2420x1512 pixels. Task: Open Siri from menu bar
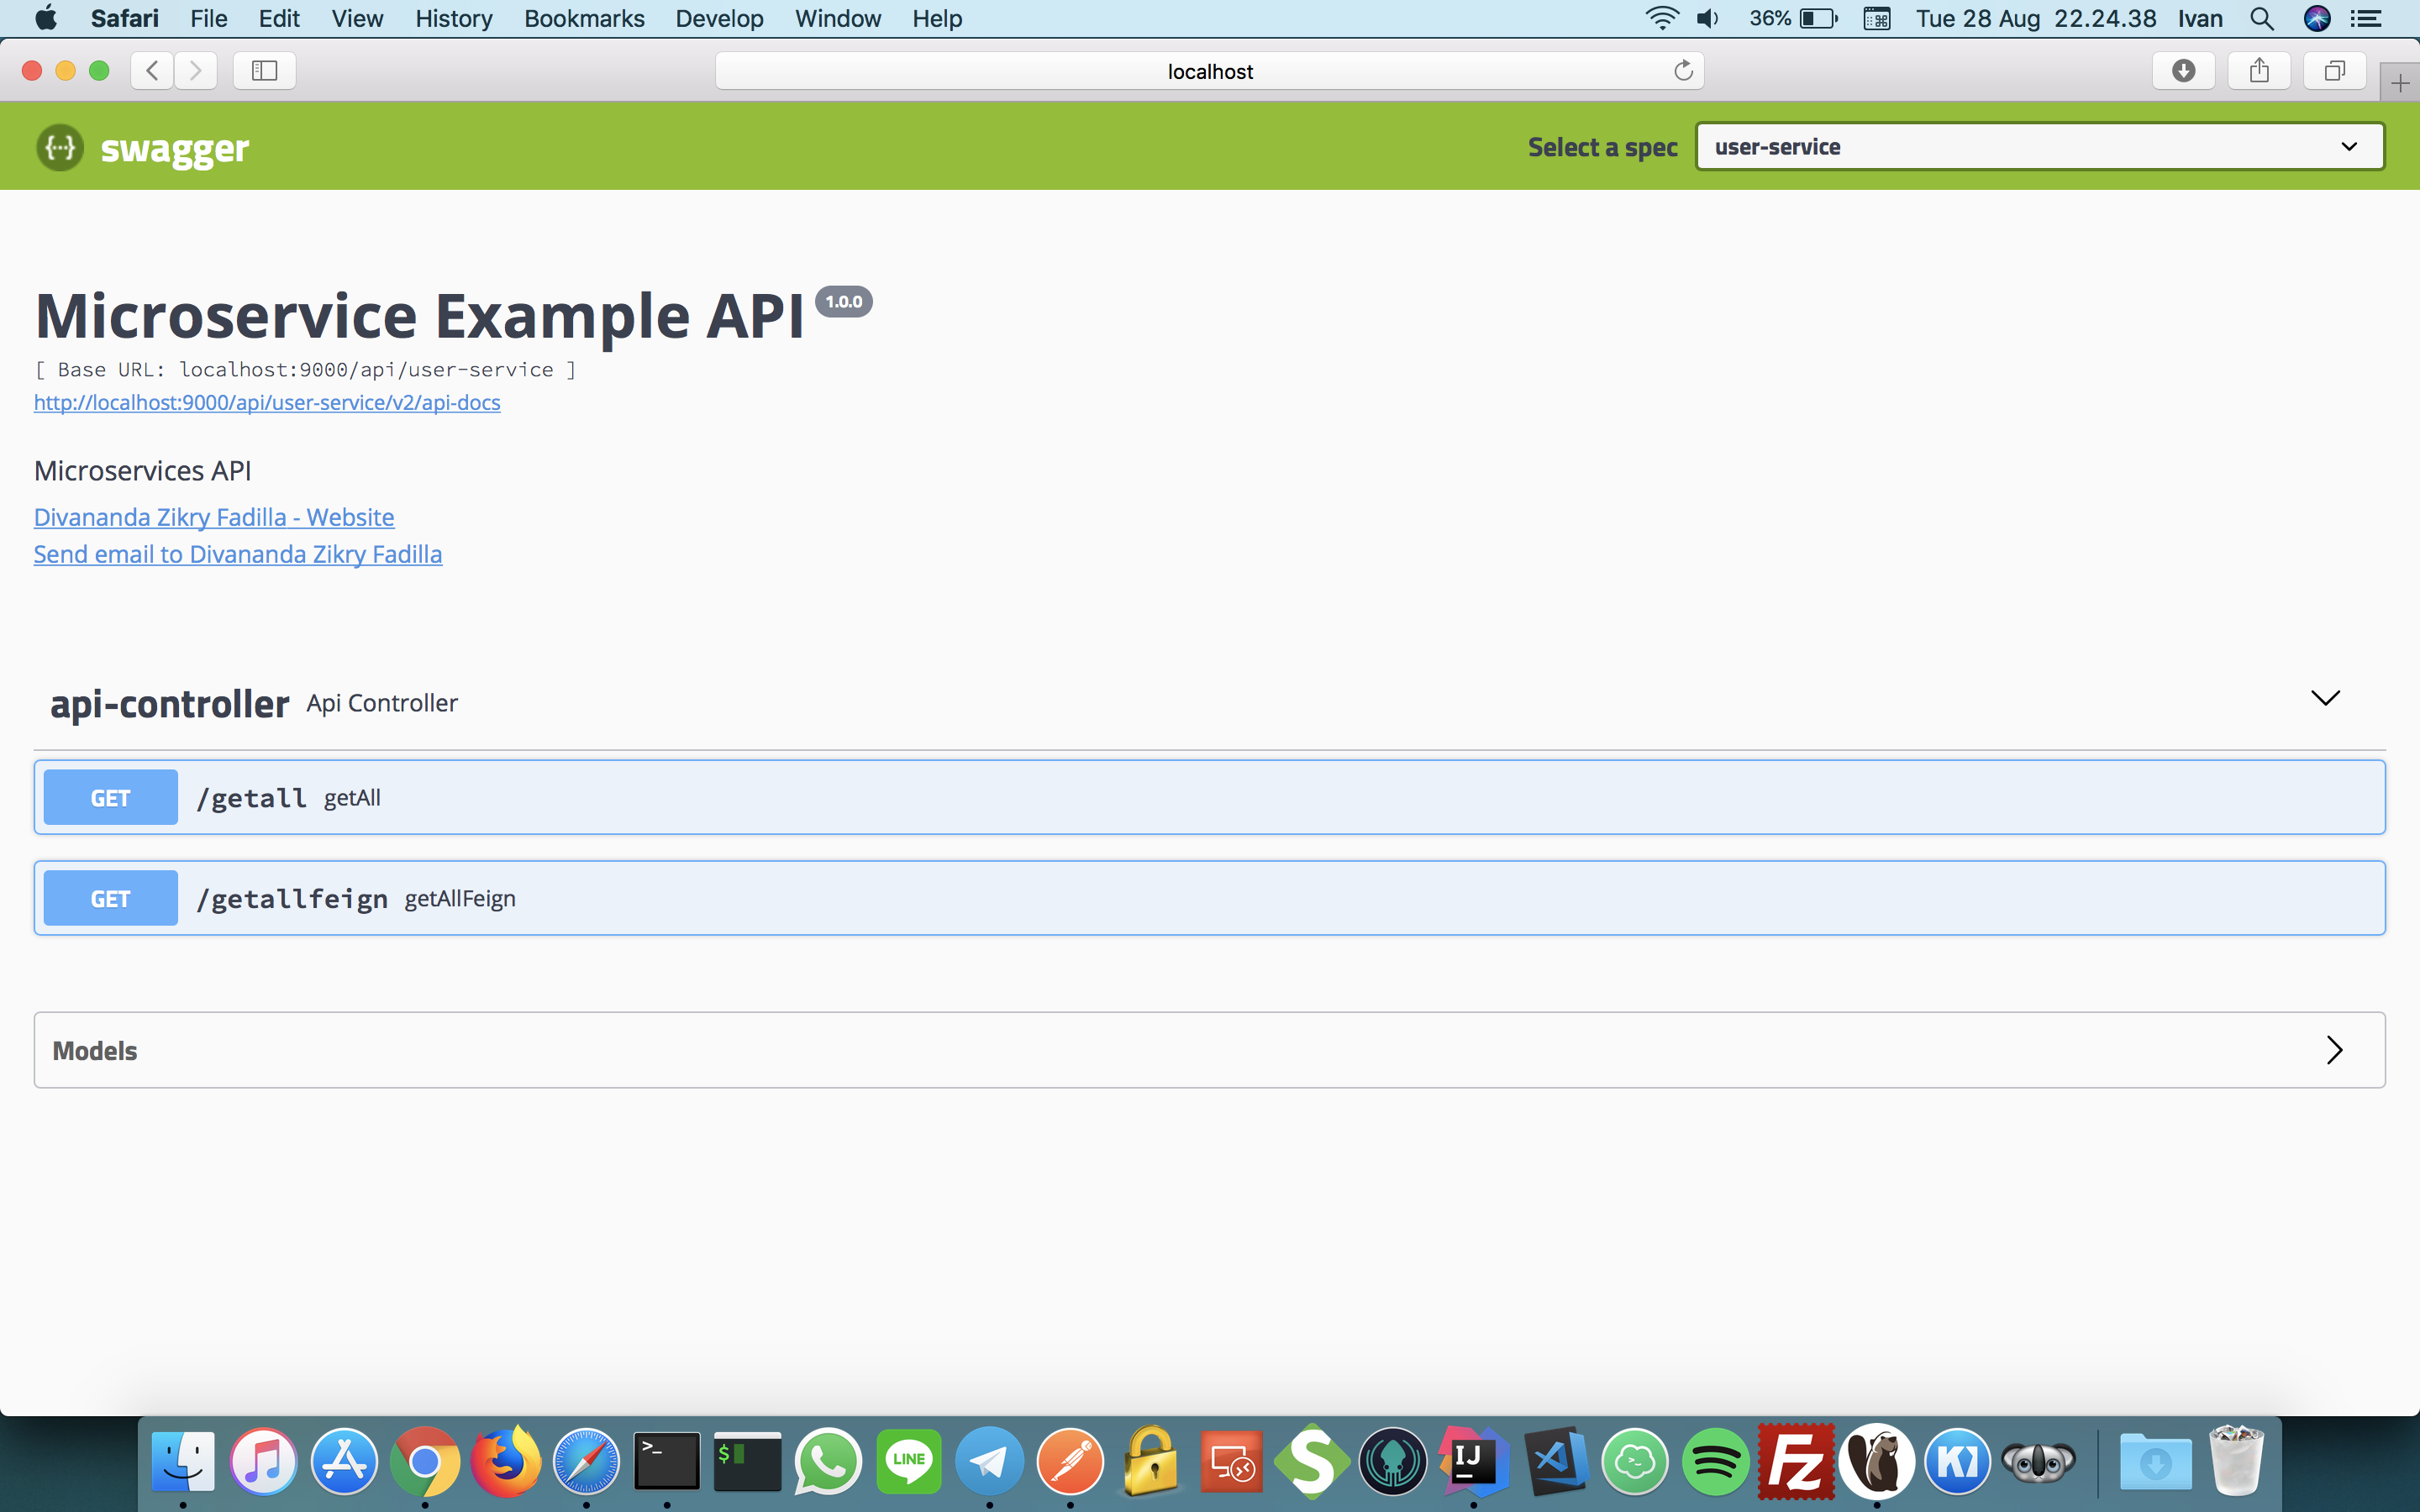point(2317,18)
